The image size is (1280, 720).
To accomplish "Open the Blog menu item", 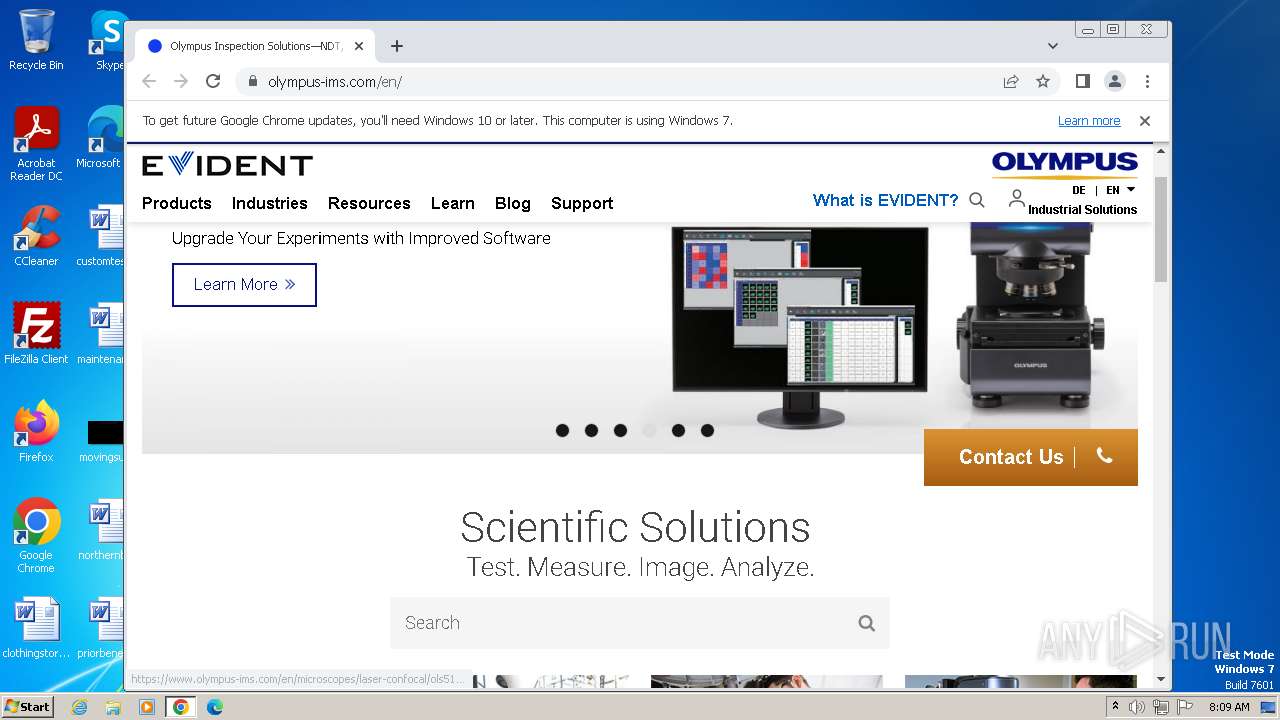I will point(513,203).
